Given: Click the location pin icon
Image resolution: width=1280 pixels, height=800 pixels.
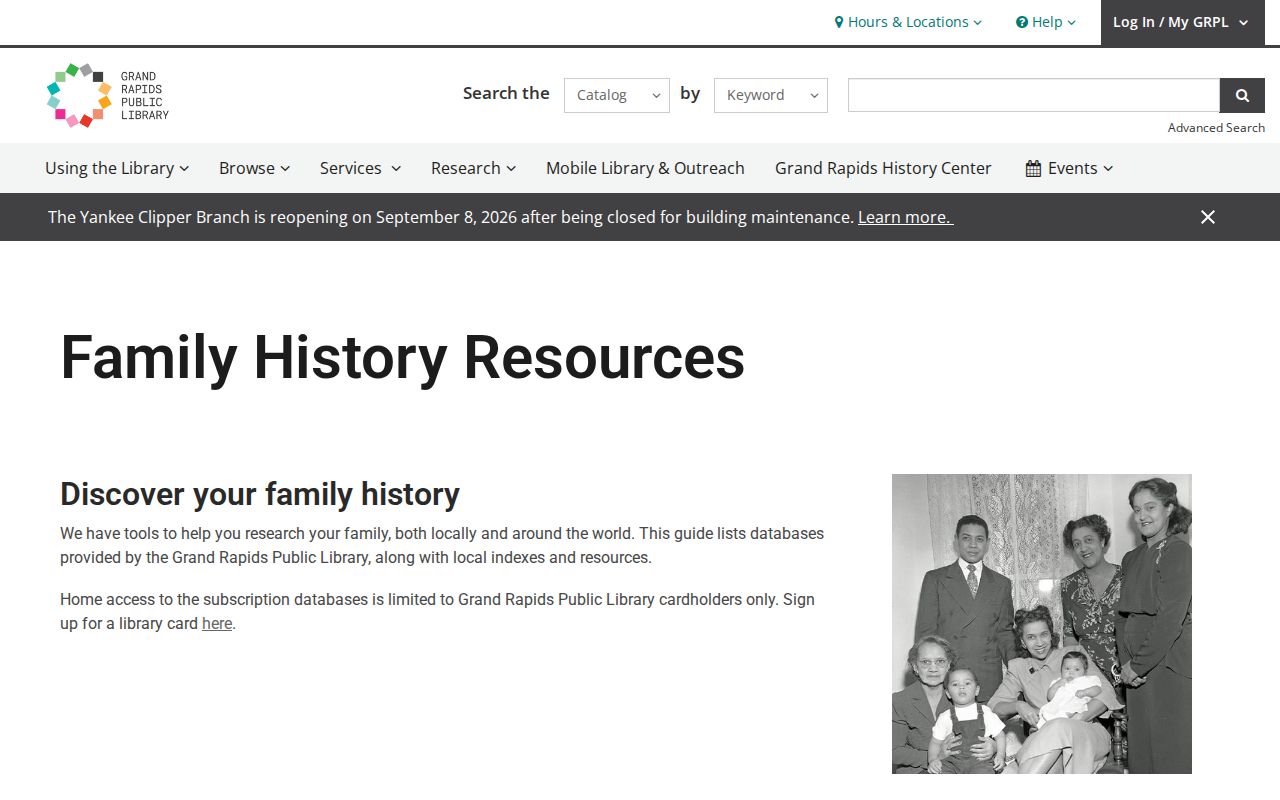Looking at the screenshot, I should [x=839, y=22].
